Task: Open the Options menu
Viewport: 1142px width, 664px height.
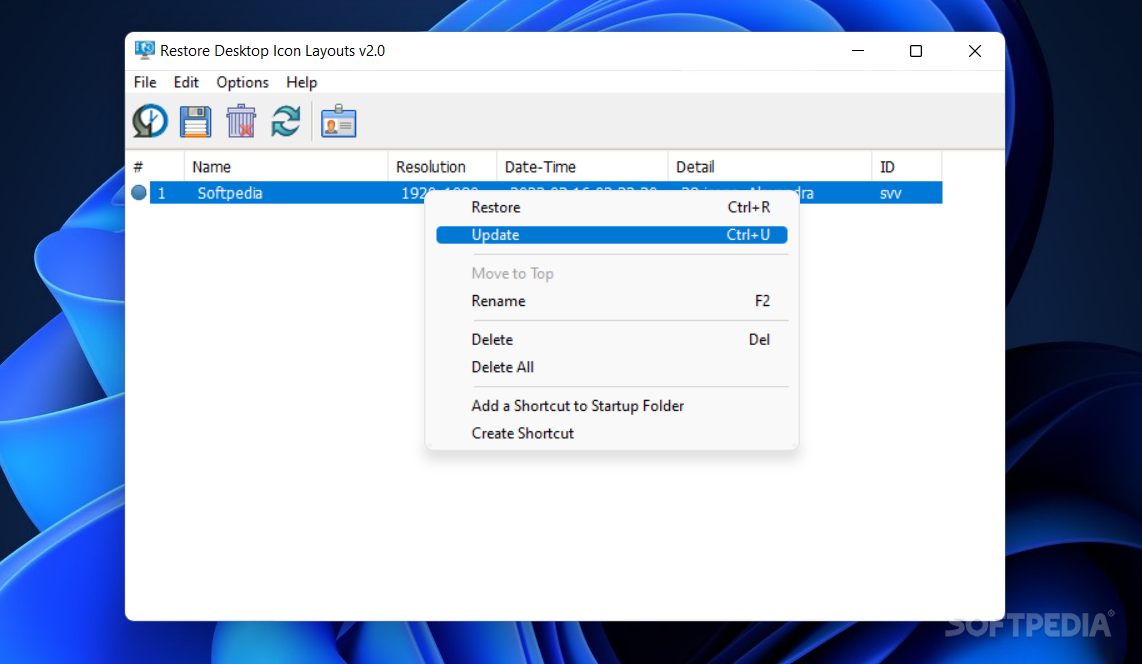Action: 243,82
